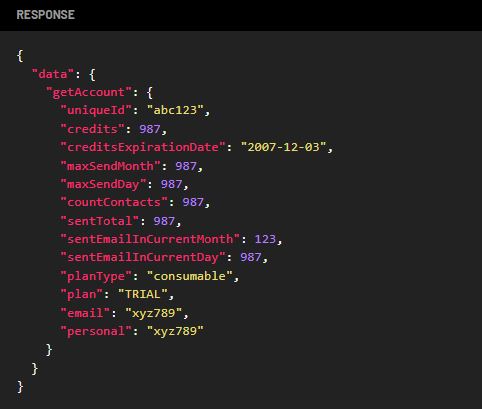Select the "getAccount" key
482x409 pixels.
89,92
